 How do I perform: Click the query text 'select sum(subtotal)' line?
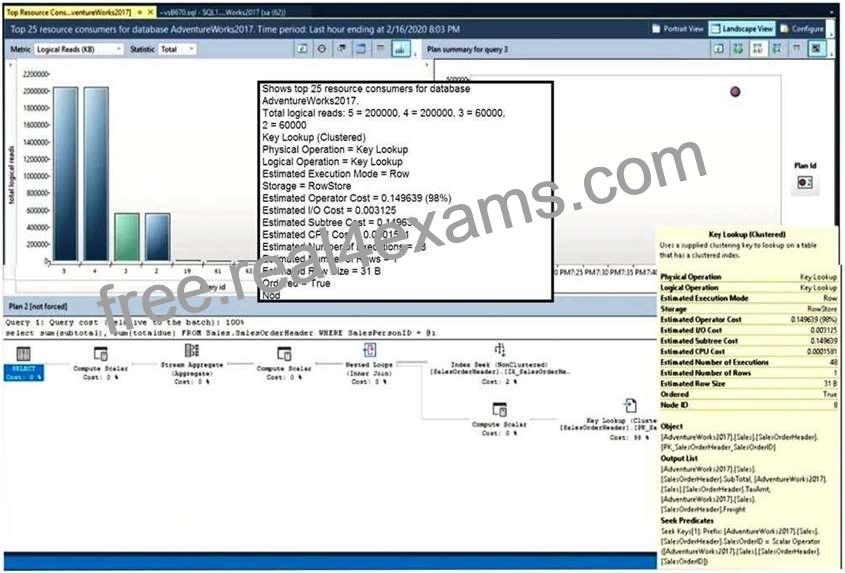[x=220, y=333]
